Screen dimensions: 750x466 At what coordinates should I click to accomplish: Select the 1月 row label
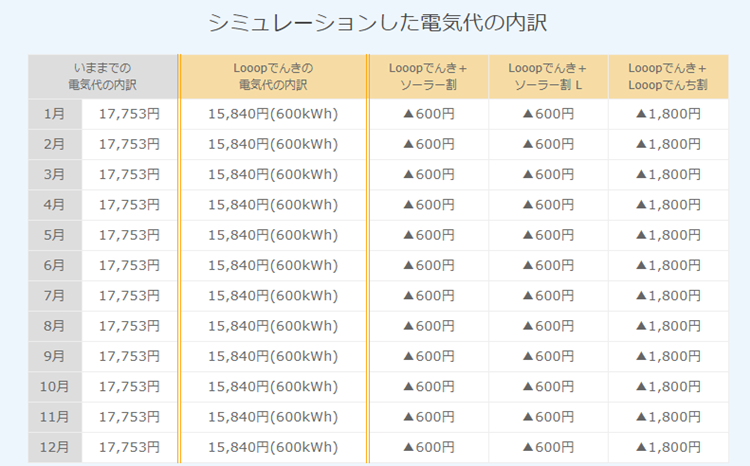(x=55, y=114)
